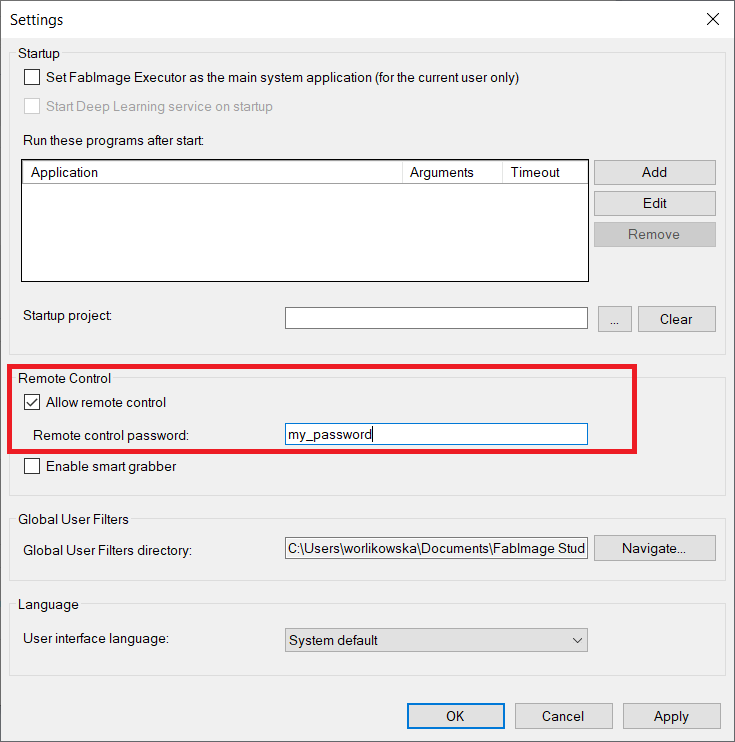Click the Edit program button
Viewport: 735px width, 742px height.
654,203
